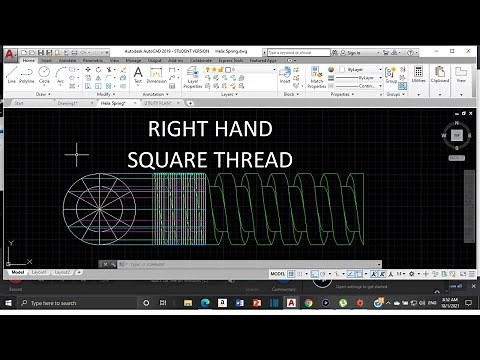Open Layer Properties manager
This screenshot has width=480, height=360.
coord(193,77)
